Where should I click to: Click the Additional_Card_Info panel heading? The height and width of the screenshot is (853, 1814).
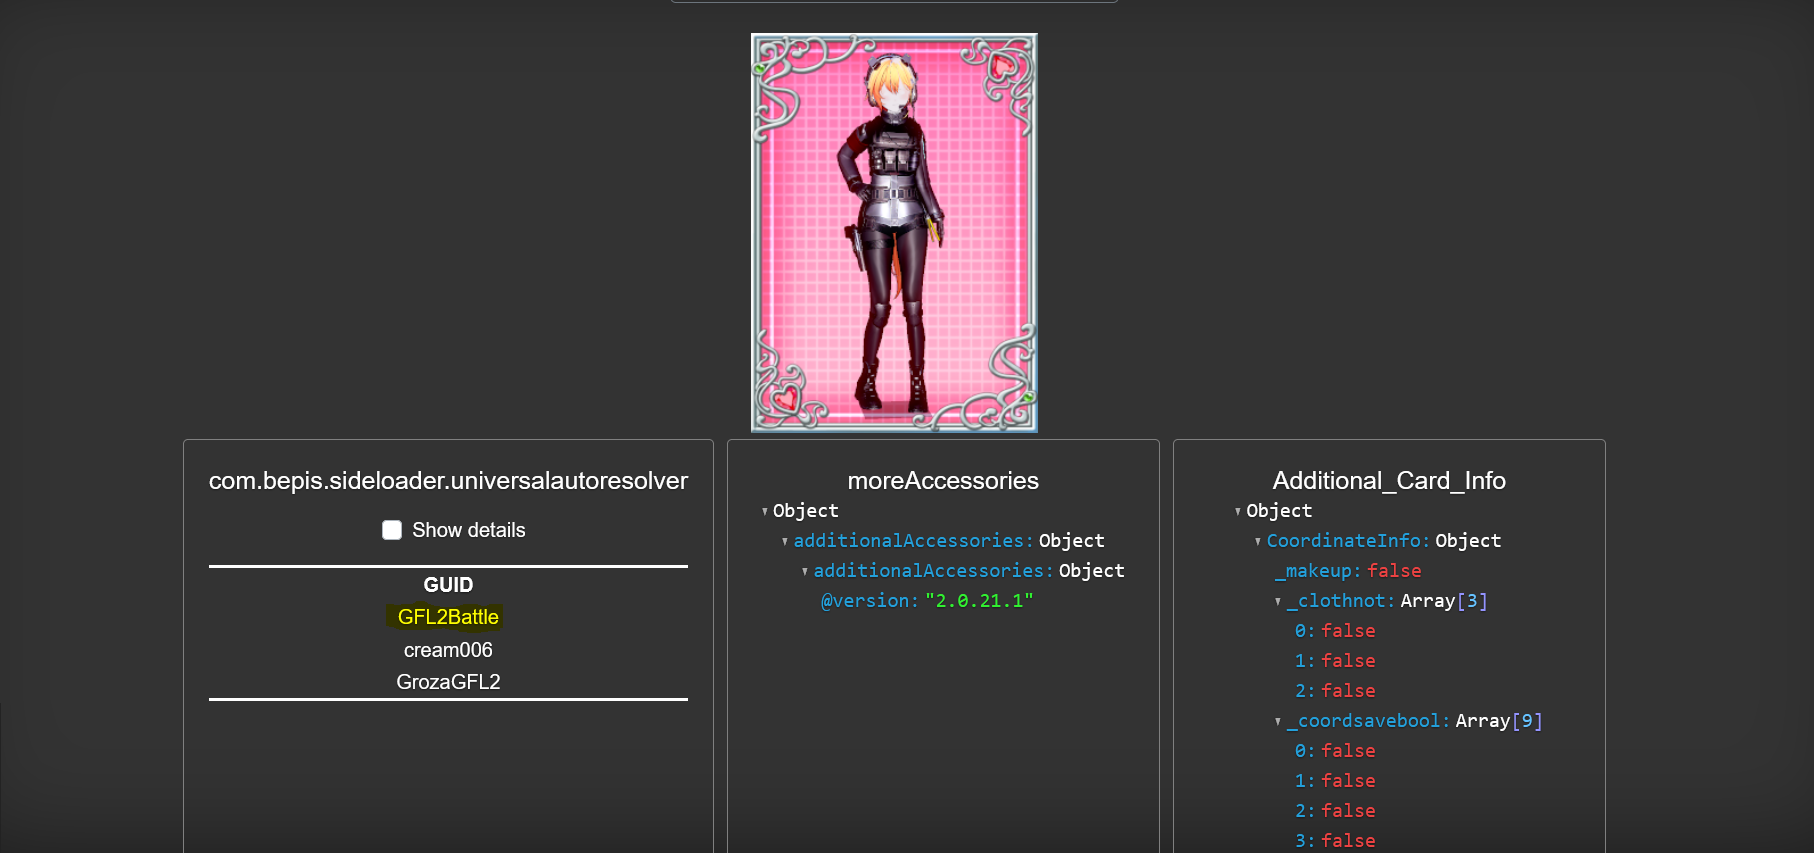pyautogui.click(x=1388, y=481)
